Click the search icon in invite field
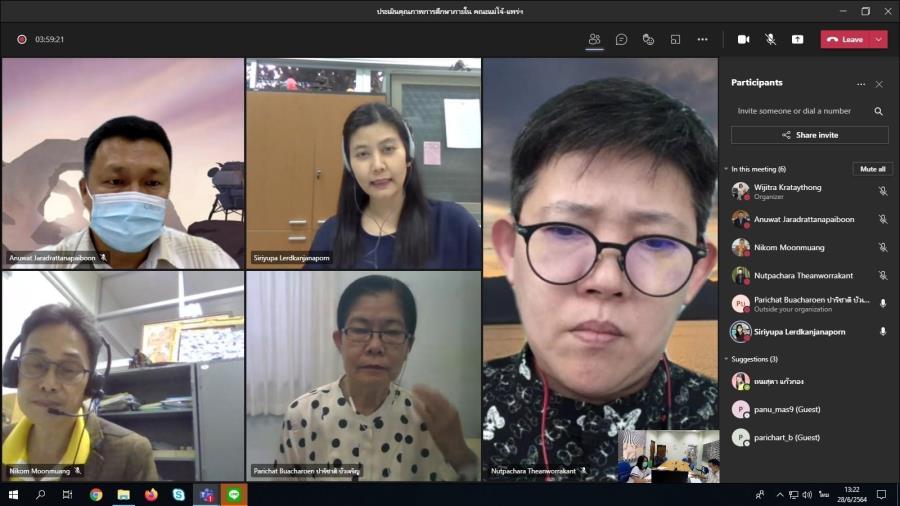 pyautogui.click(x=878, y=111)
